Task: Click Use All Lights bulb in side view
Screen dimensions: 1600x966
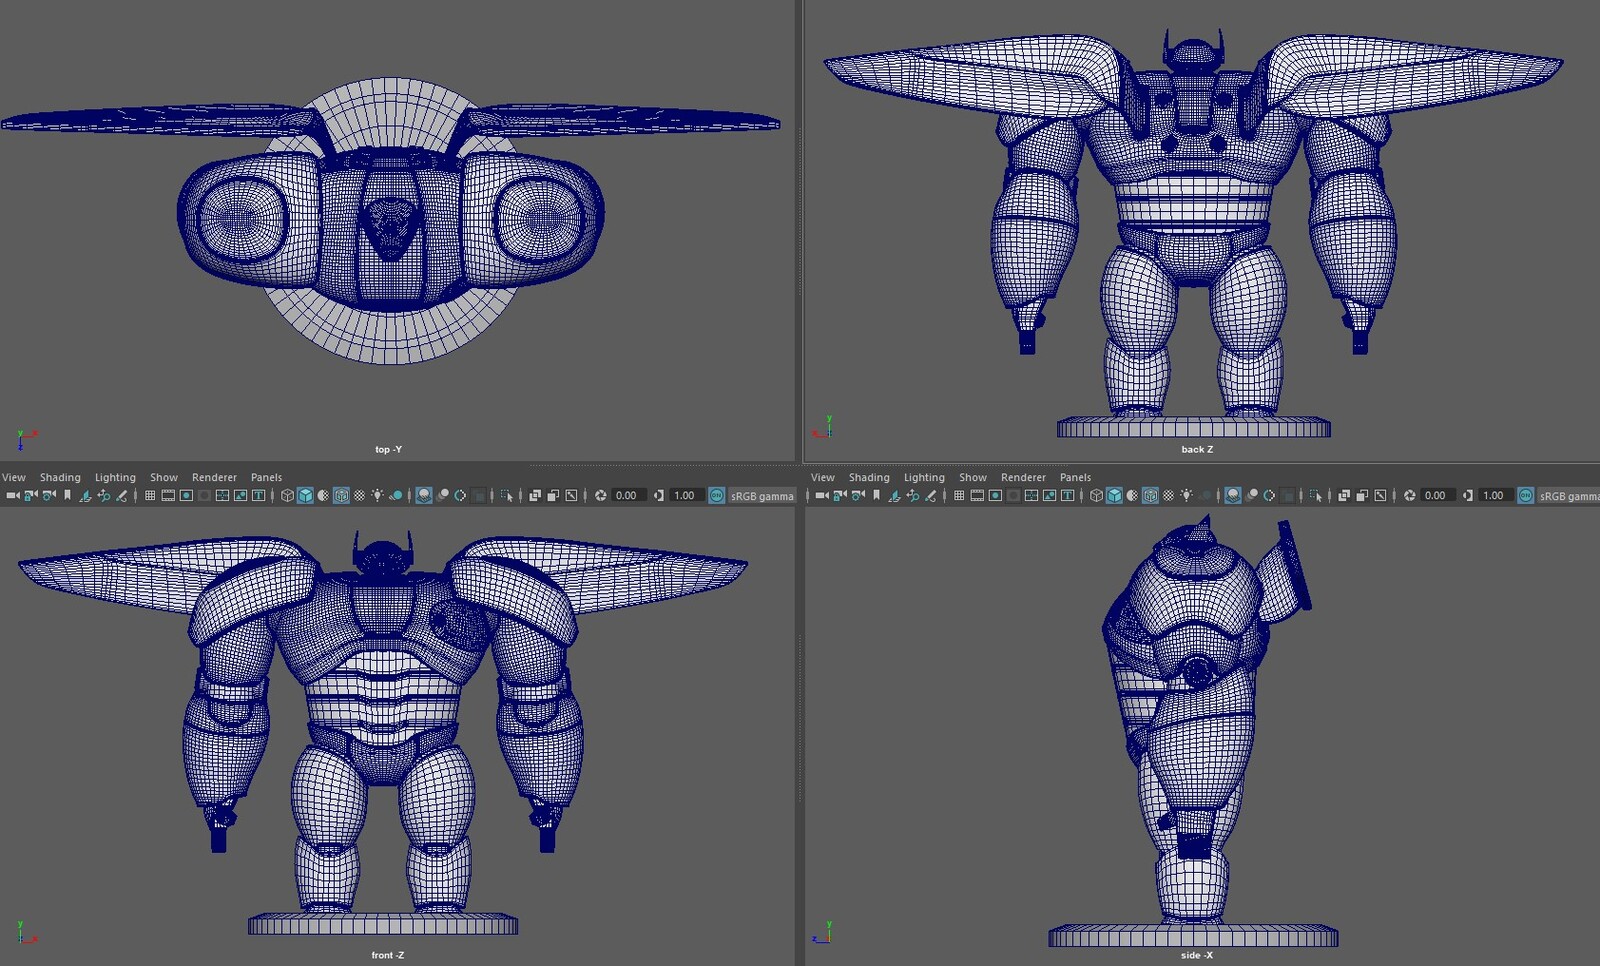Action: coord(1186,495)
